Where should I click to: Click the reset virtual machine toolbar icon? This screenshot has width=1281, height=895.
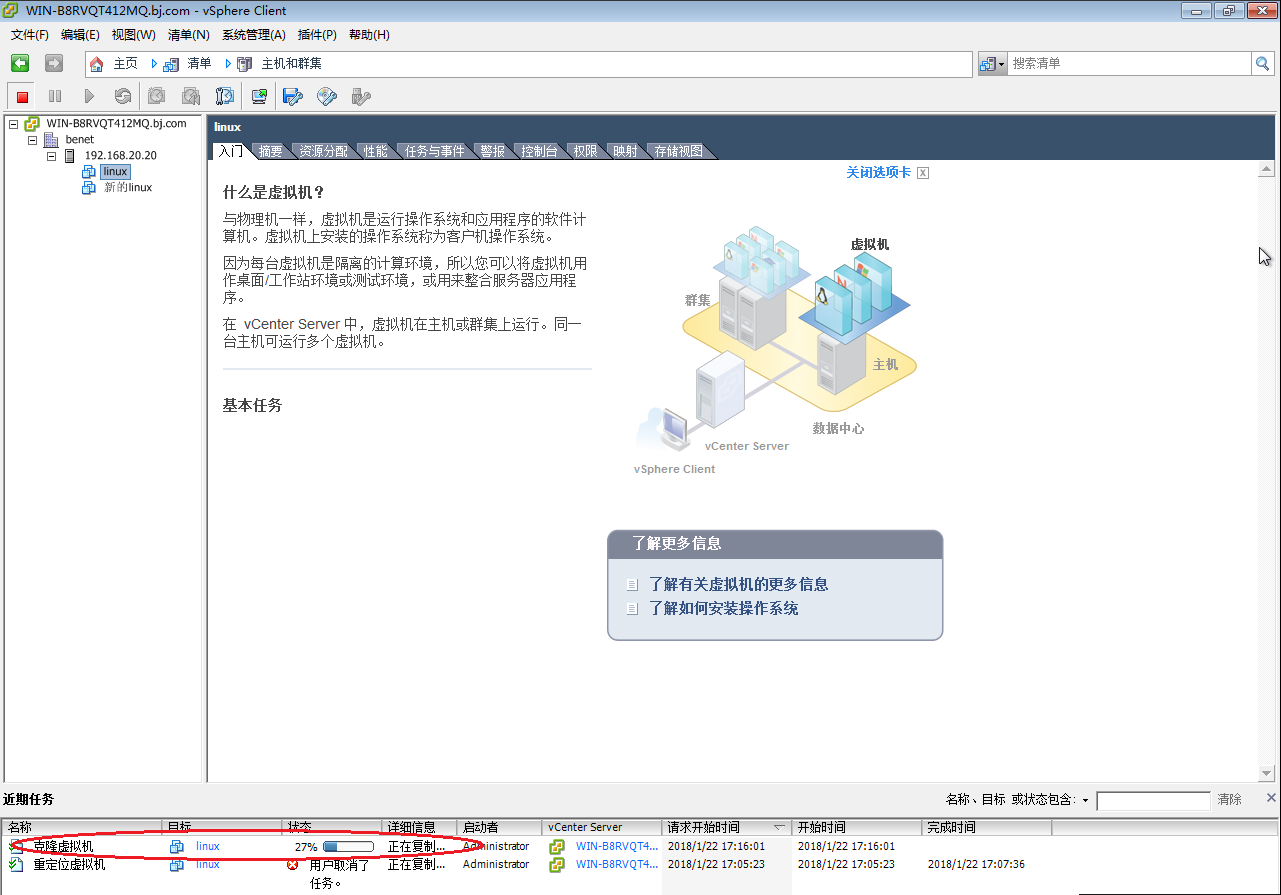[x=122, y=96]
